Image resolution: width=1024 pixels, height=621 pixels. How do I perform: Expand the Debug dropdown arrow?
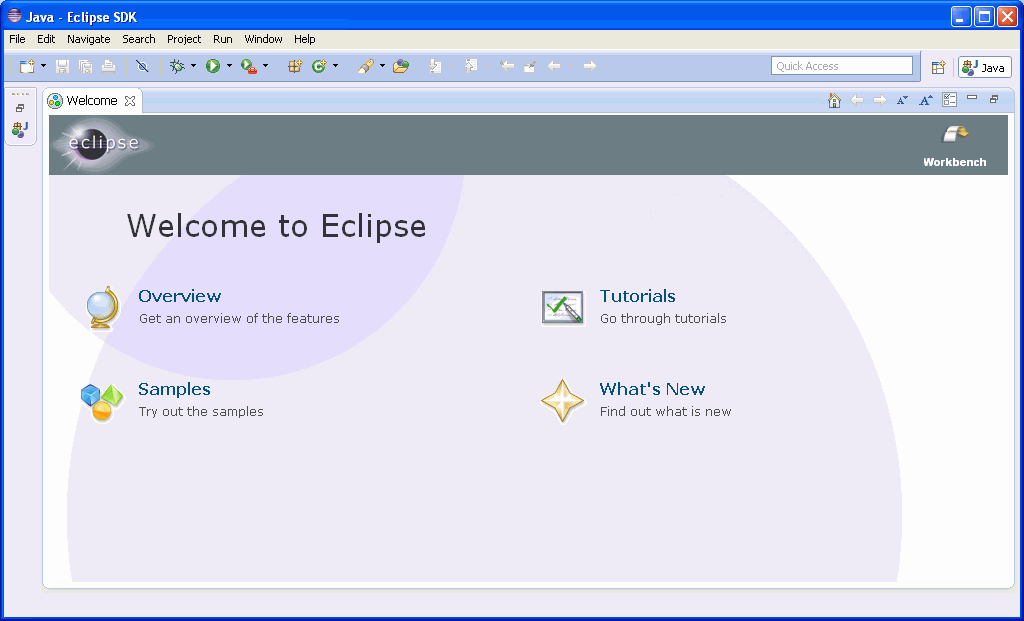193,66
